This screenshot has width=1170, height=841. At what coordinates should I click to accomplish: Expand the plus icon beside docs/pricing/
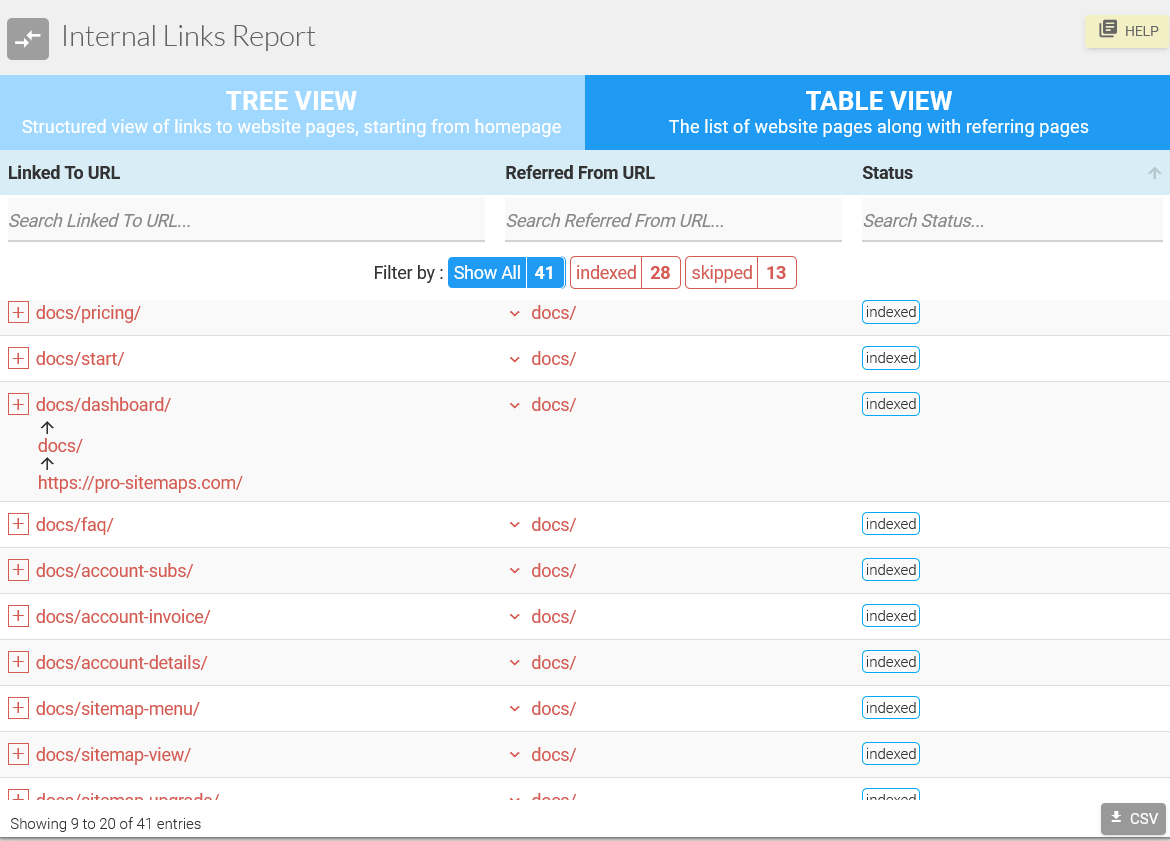point(18,312)
